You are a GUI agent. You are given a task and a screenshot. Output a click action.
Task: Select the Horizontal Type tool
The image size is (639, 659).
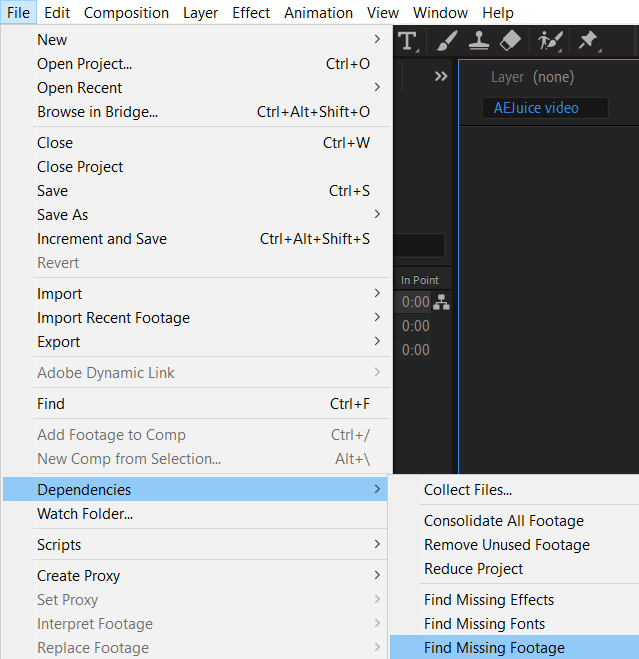click(408, 40)
